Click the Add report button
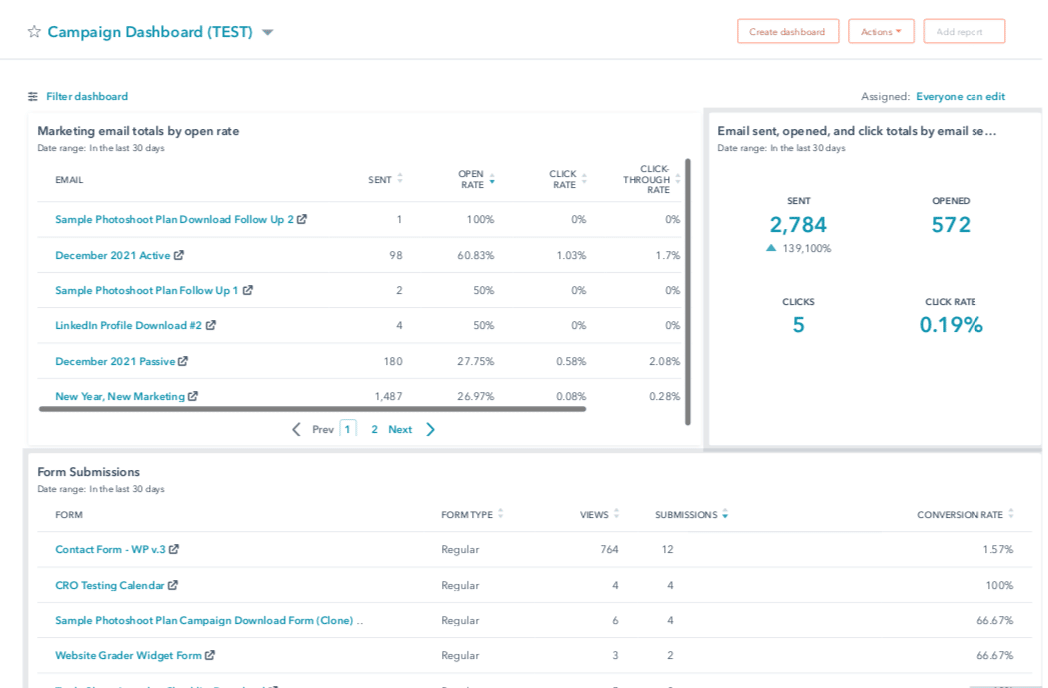Viewport: 1048px width, 688px height. coord(964,31)
